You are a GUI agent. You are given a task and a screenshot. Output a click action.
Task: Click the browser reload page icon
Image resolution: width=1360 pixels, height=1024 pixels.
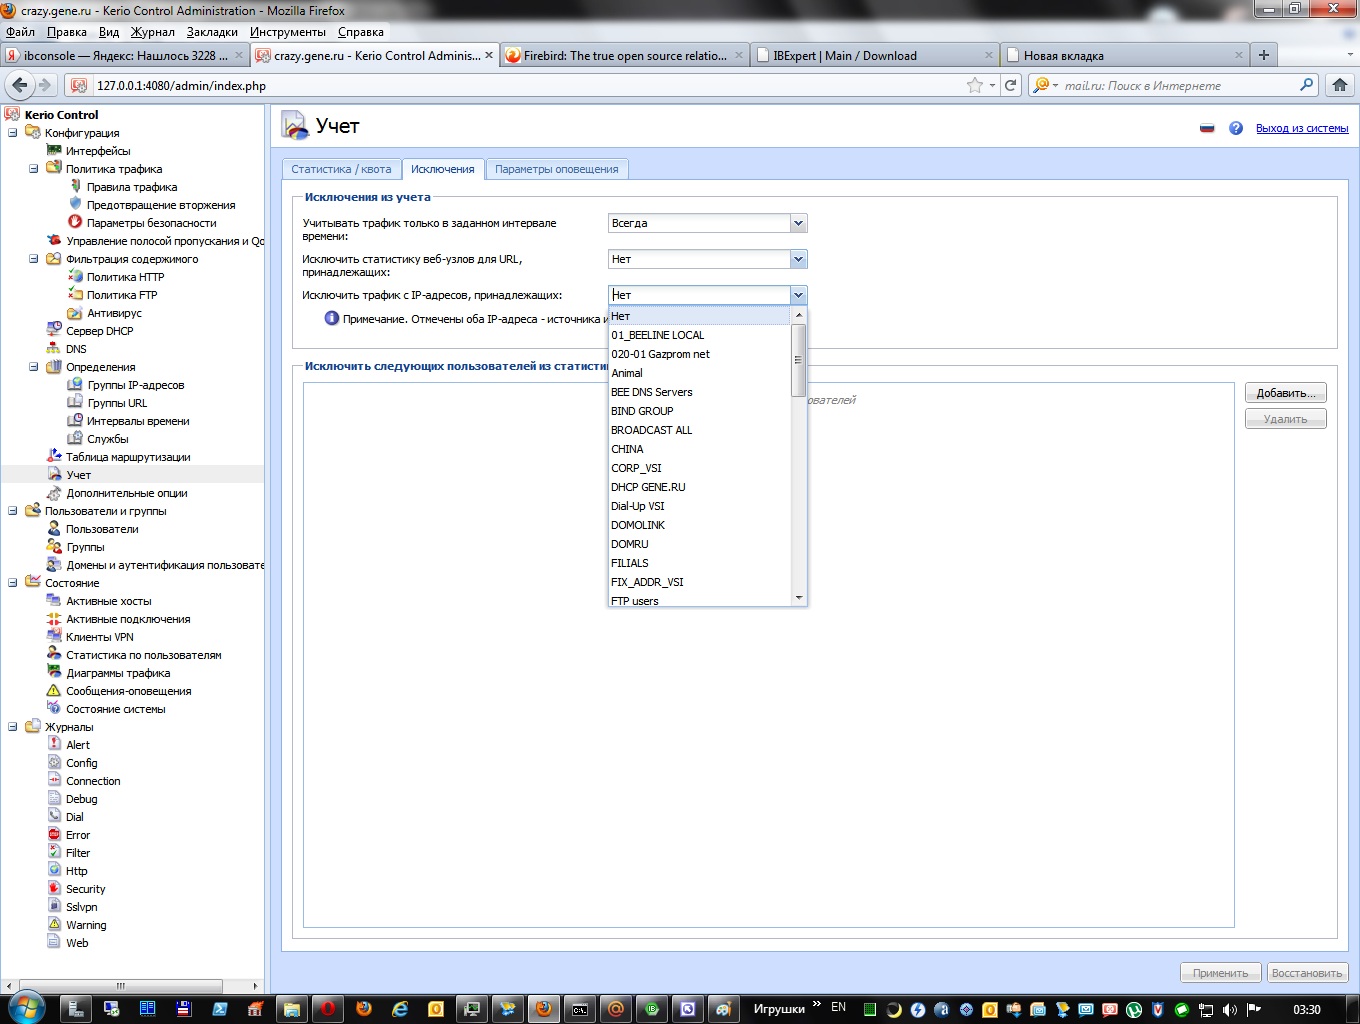click(x=1011, y=85)
